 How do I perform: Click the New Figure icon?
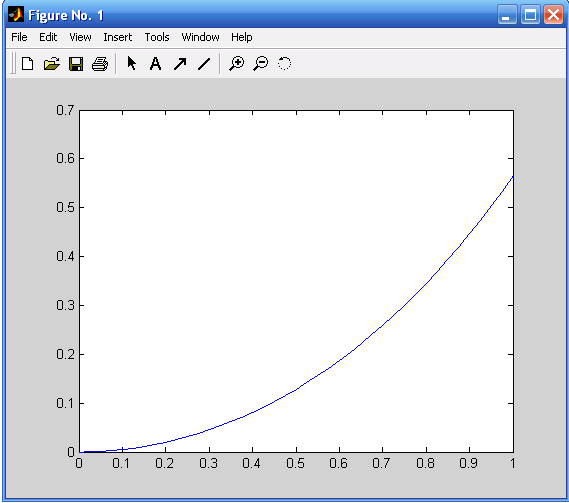(x=28, y=64)
